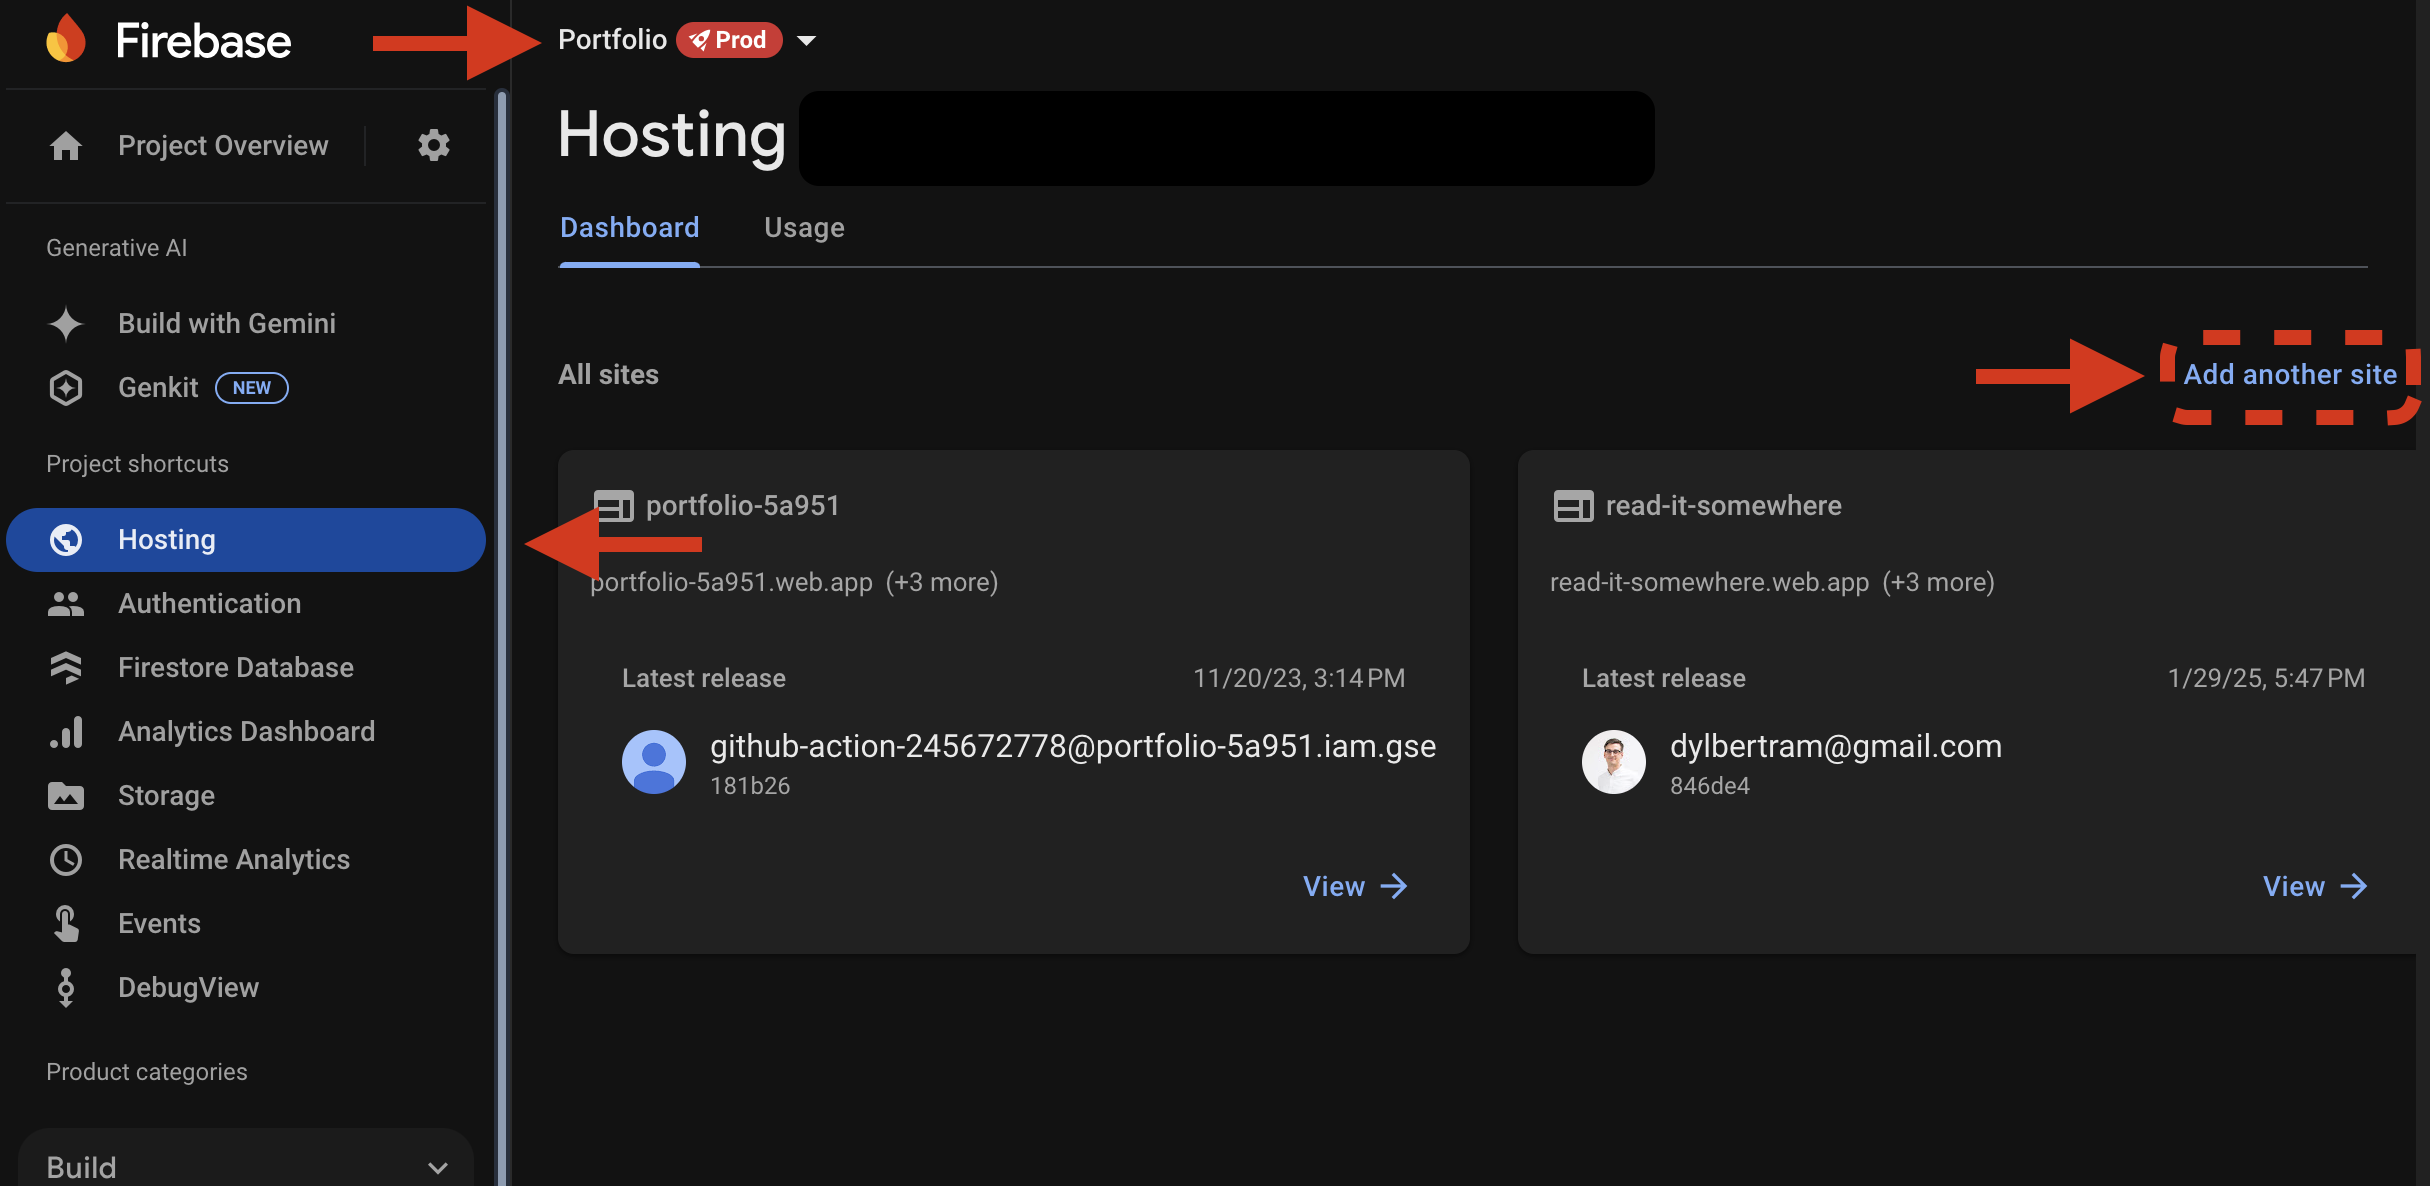Click the sidebar vertical scrollbar
Image resolution: width=2430 pixels, height=1186 pixels.
pos(502,638)
